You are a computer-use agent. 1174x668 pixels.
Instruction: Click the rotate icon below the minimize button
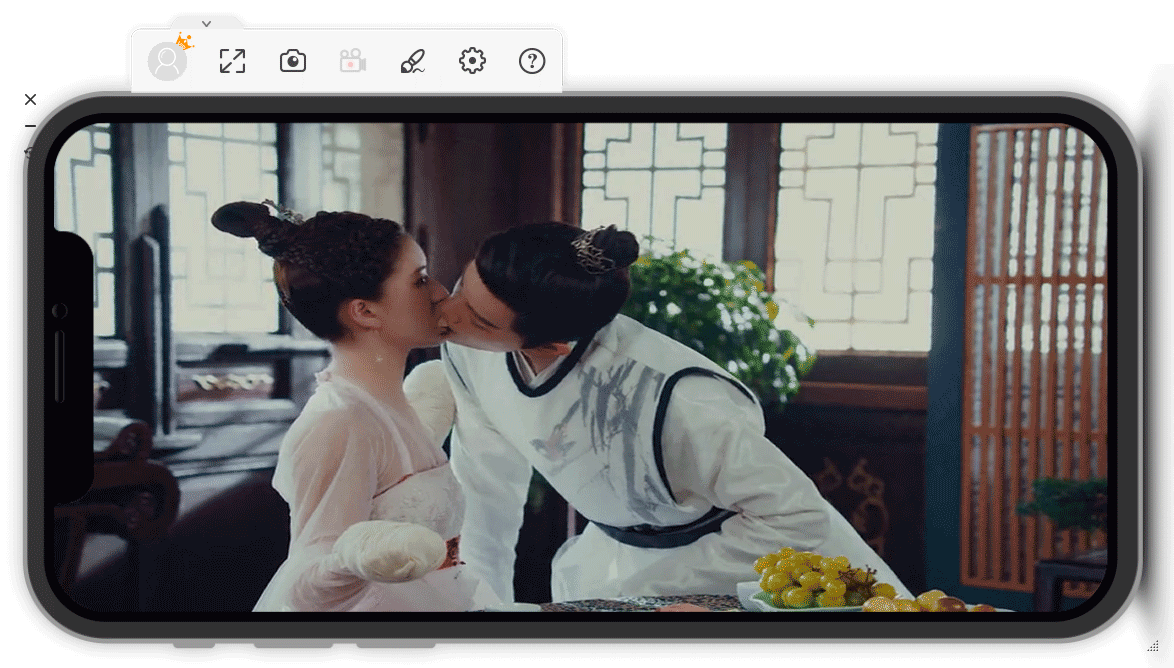coord(28,152)
